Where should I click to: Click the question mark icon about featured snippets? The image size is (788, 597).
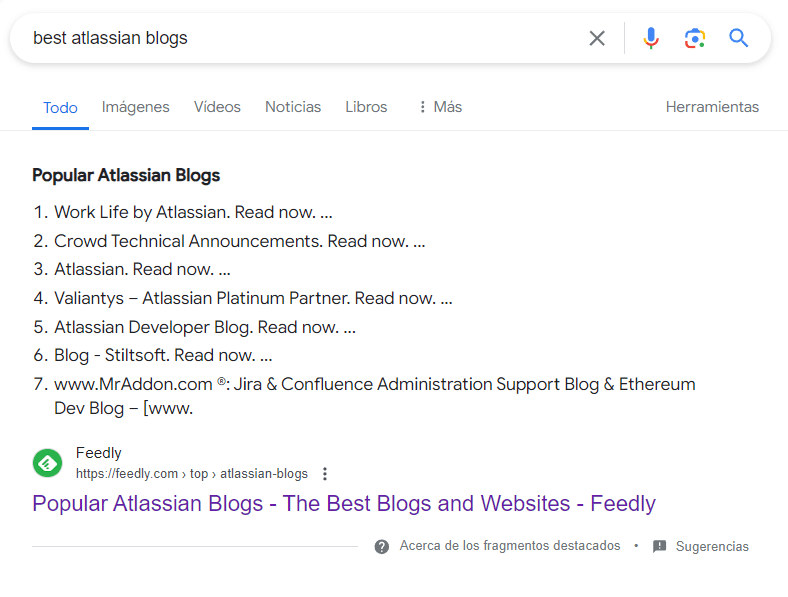tap(382, 546)
